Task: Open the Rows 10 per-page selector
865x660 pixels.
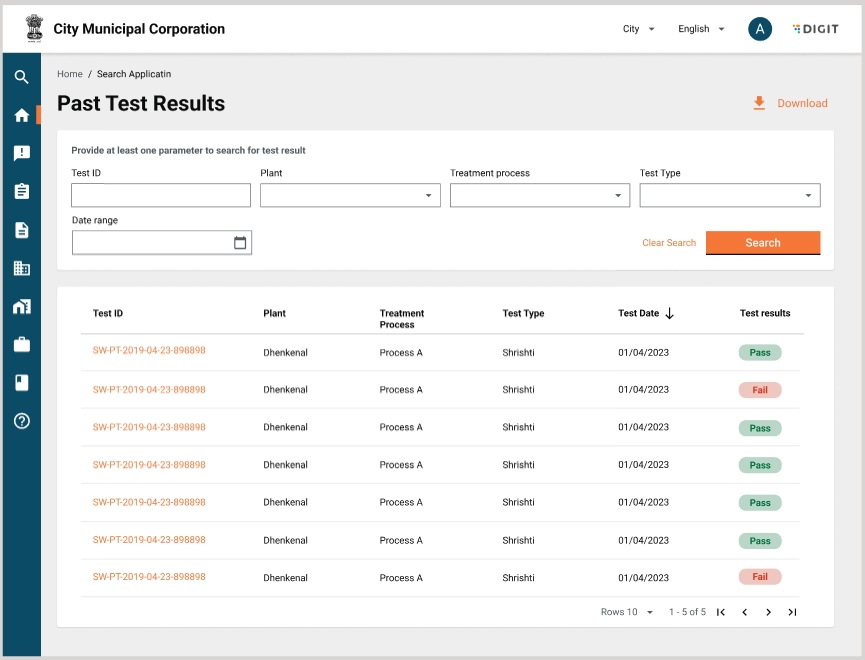Action: tap(627, 612)
